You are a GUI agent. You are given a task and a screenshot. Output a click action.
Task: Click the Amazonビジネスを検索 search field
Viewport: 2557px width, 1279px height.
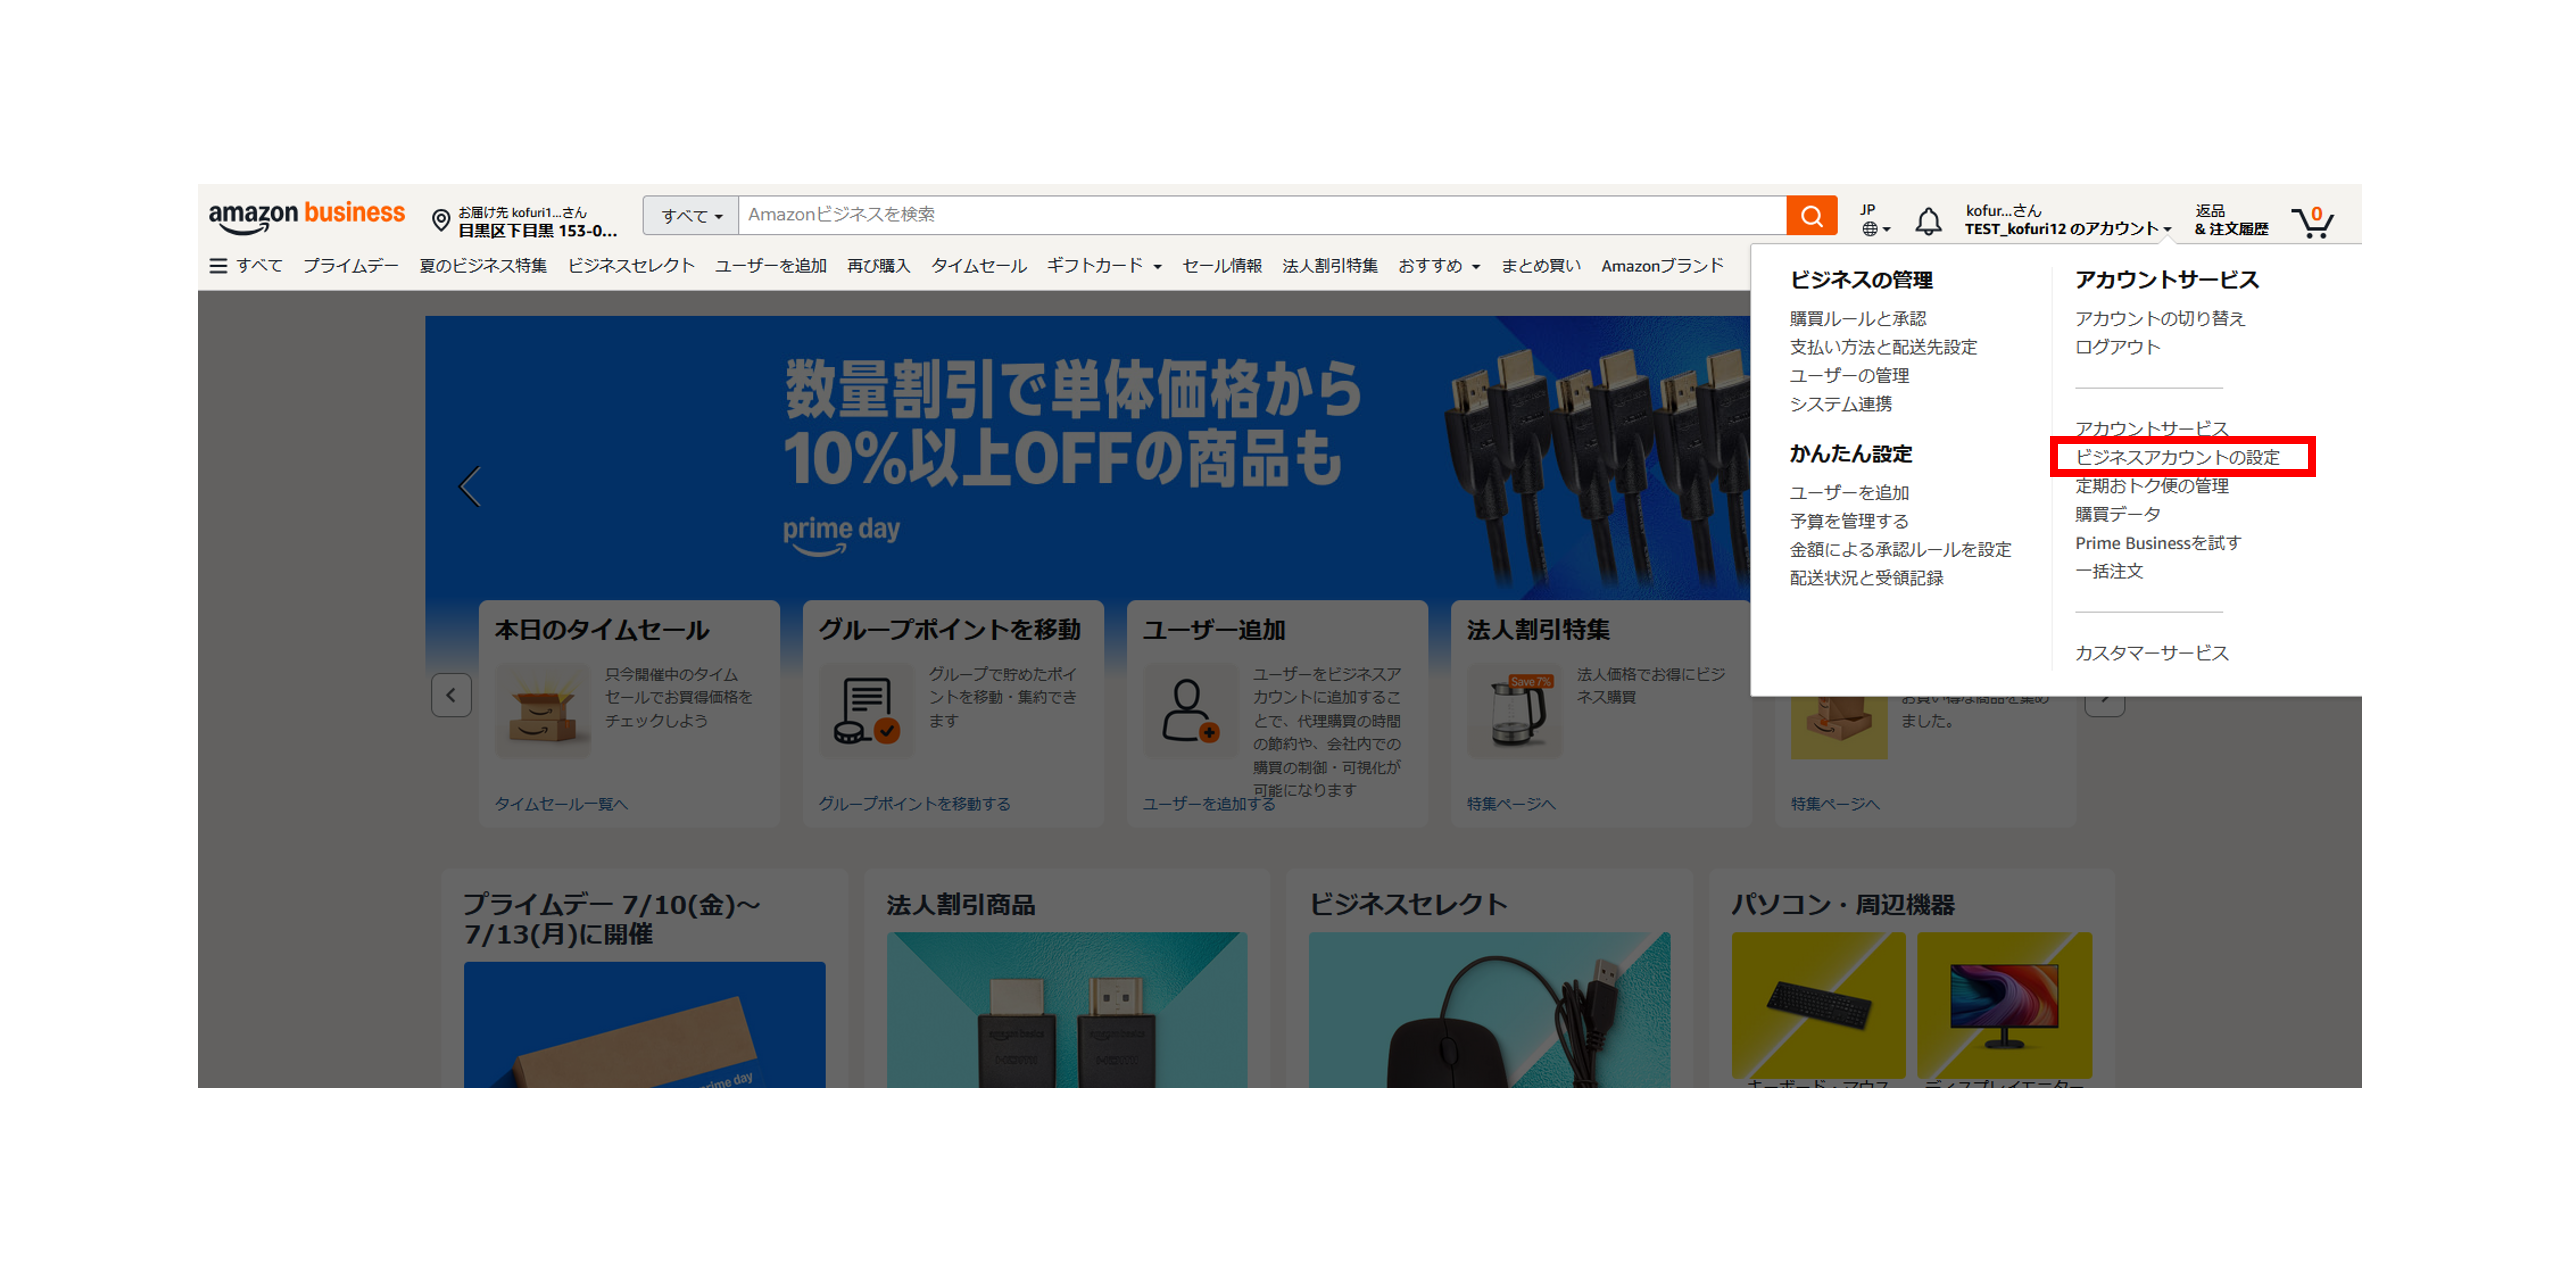click(1262, 215)
